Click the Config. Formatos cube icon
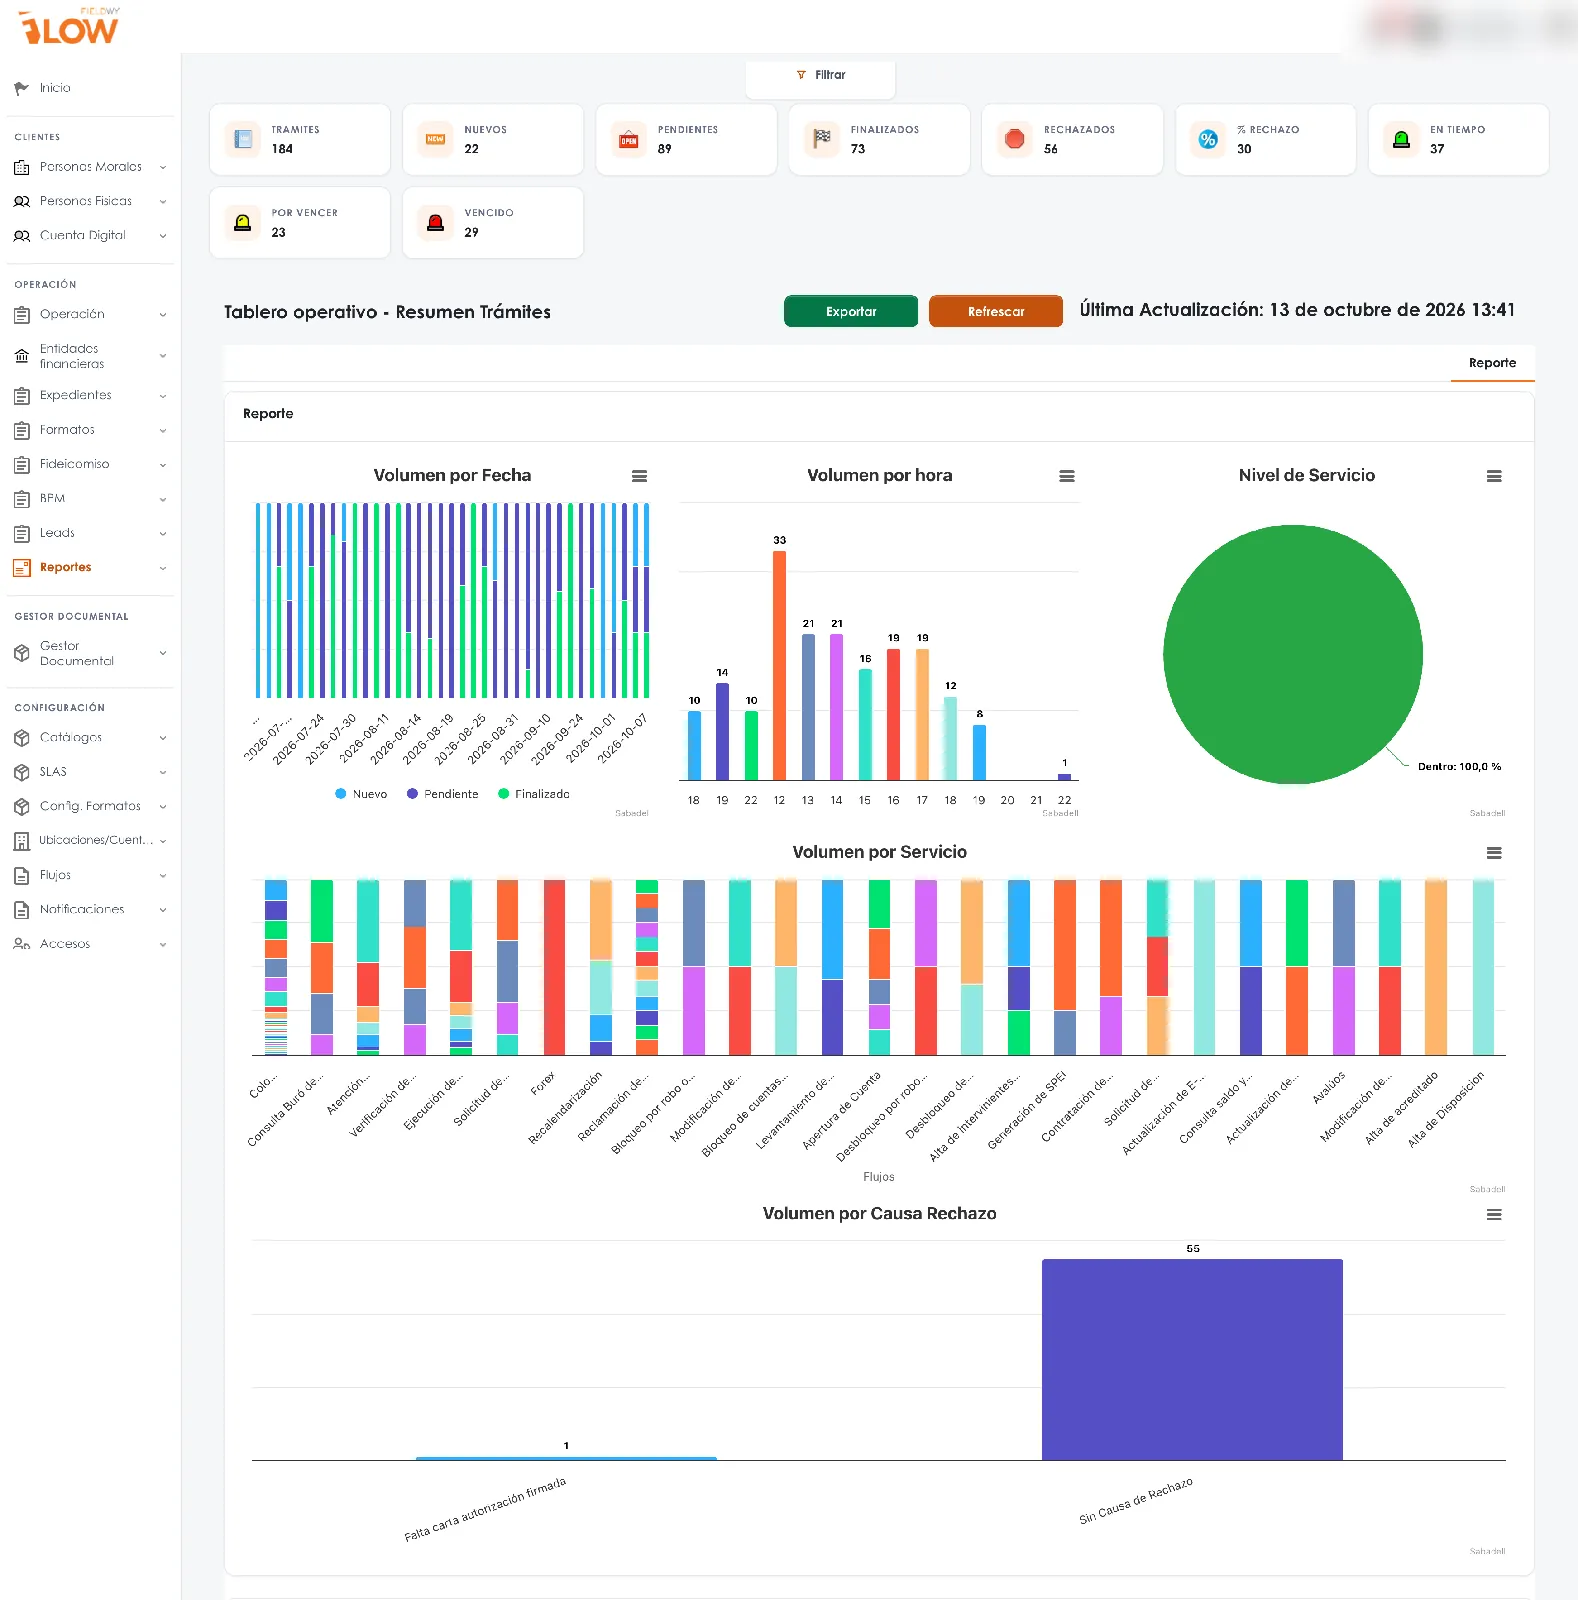 pos(21,806)
